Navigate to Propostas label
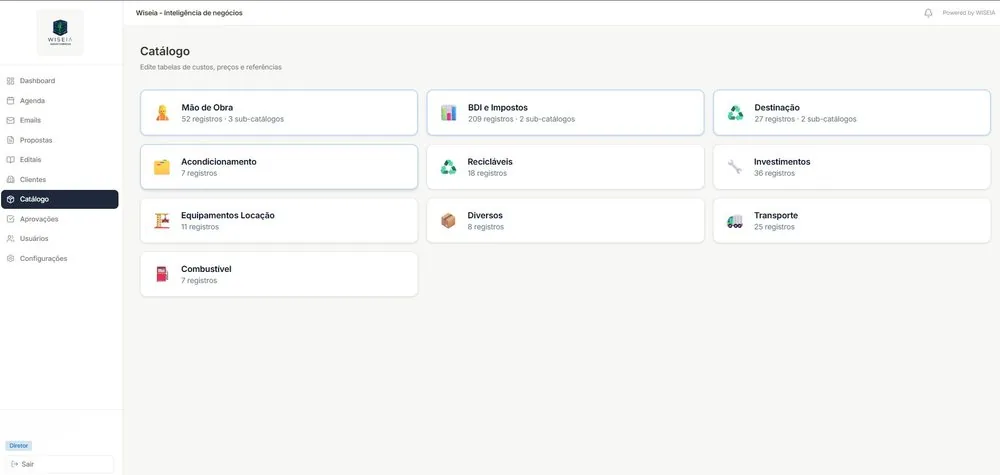 coord(36,140)
